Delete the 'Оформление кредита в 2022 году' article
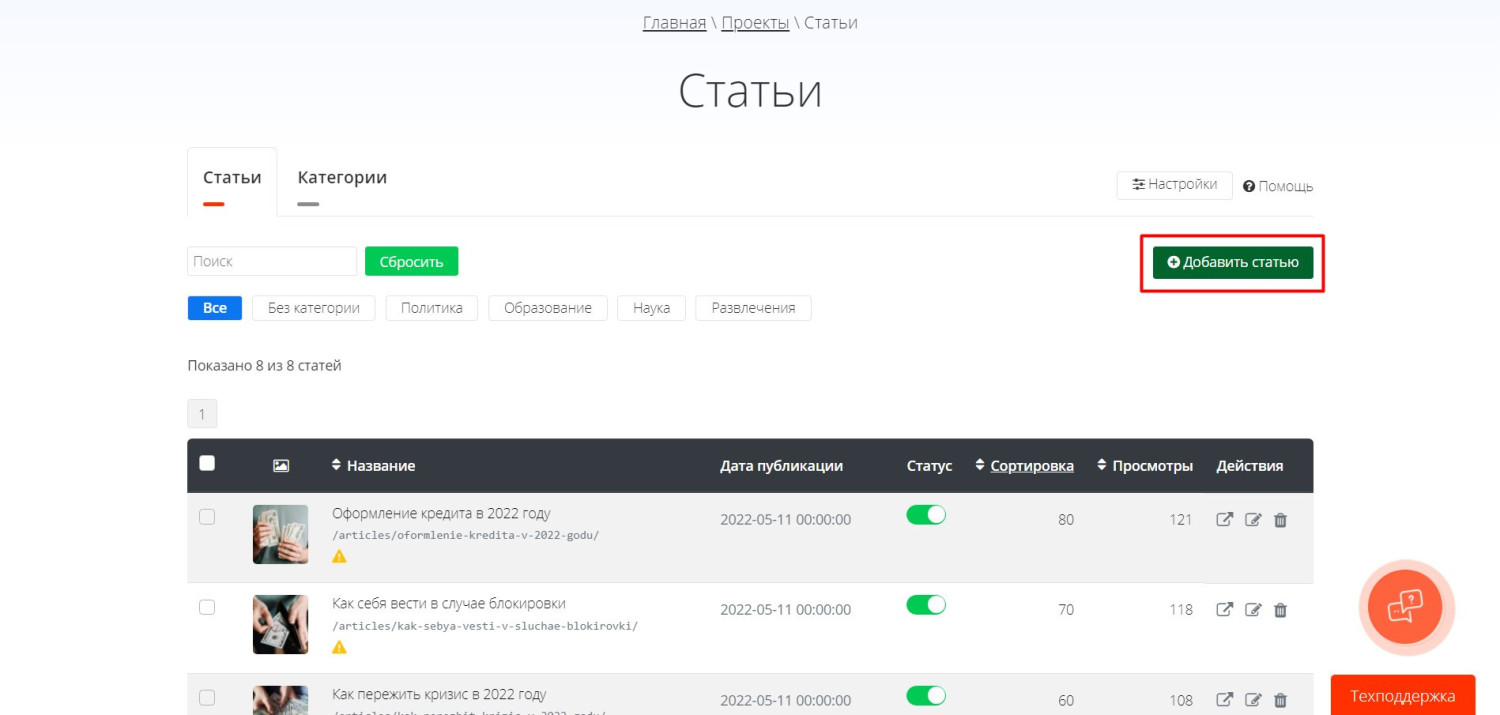This screenshot has height=715, width=1500. 1280,520
